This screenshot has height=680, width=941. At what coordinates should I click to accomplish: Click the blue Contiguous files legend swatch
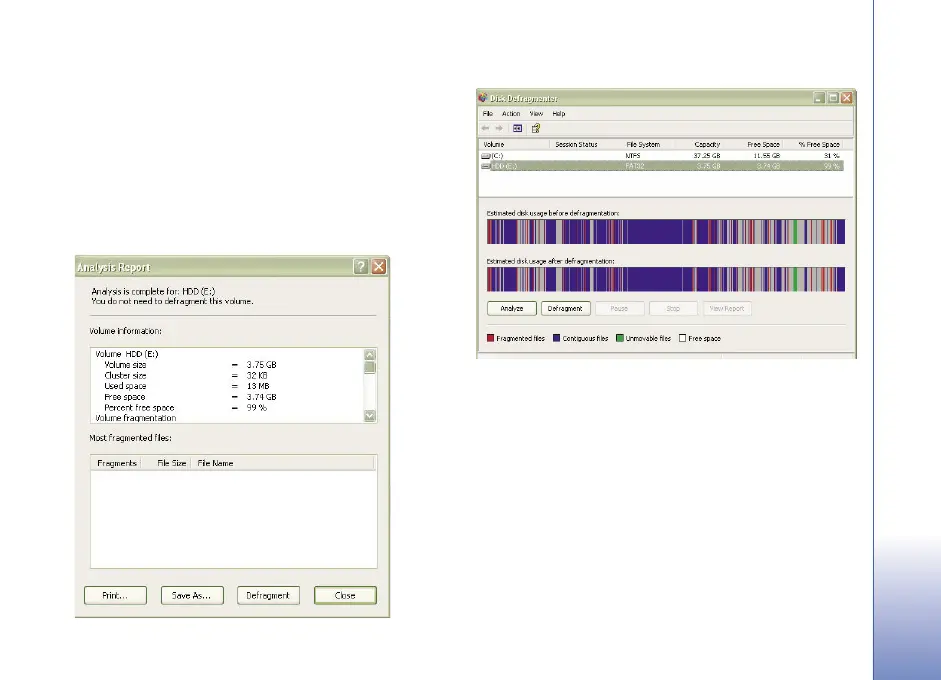(556, 338)
